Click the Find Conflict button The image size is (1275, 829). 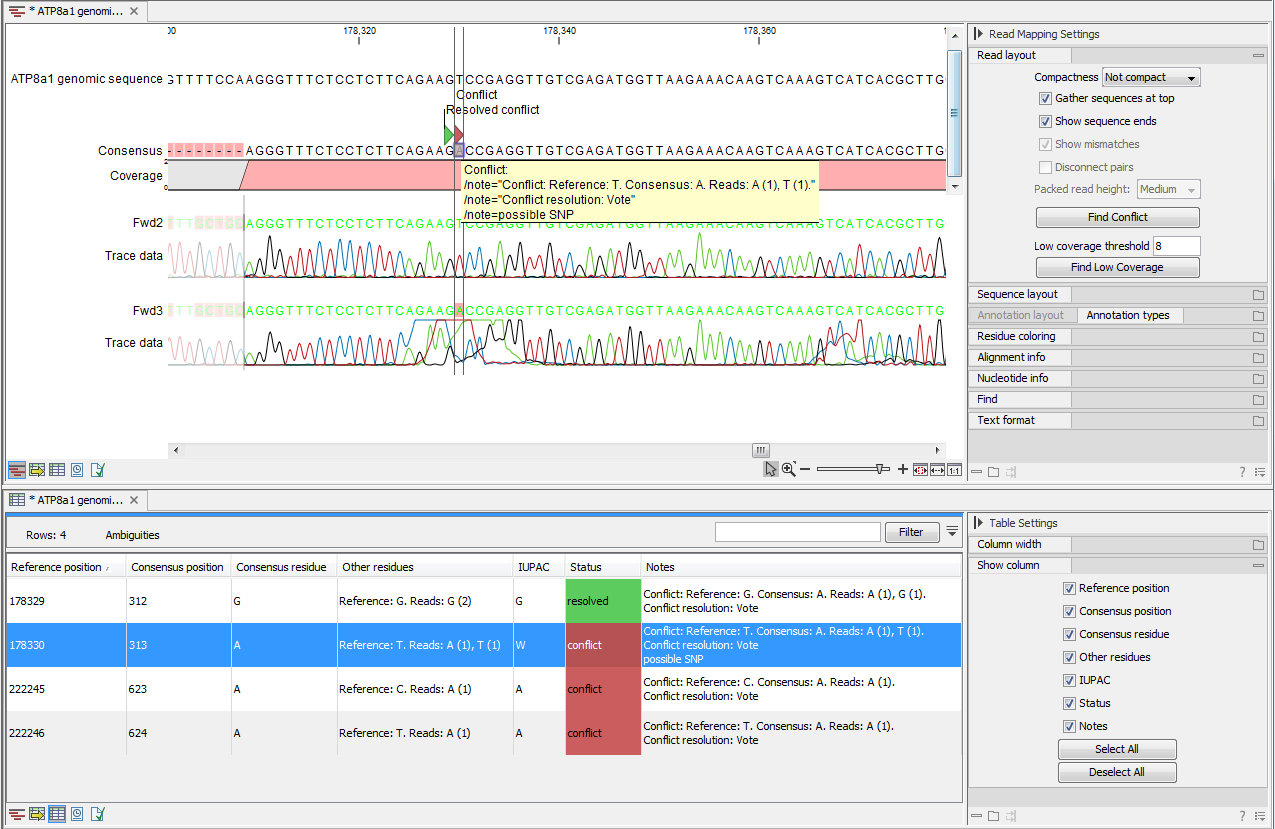point(1117,217)
